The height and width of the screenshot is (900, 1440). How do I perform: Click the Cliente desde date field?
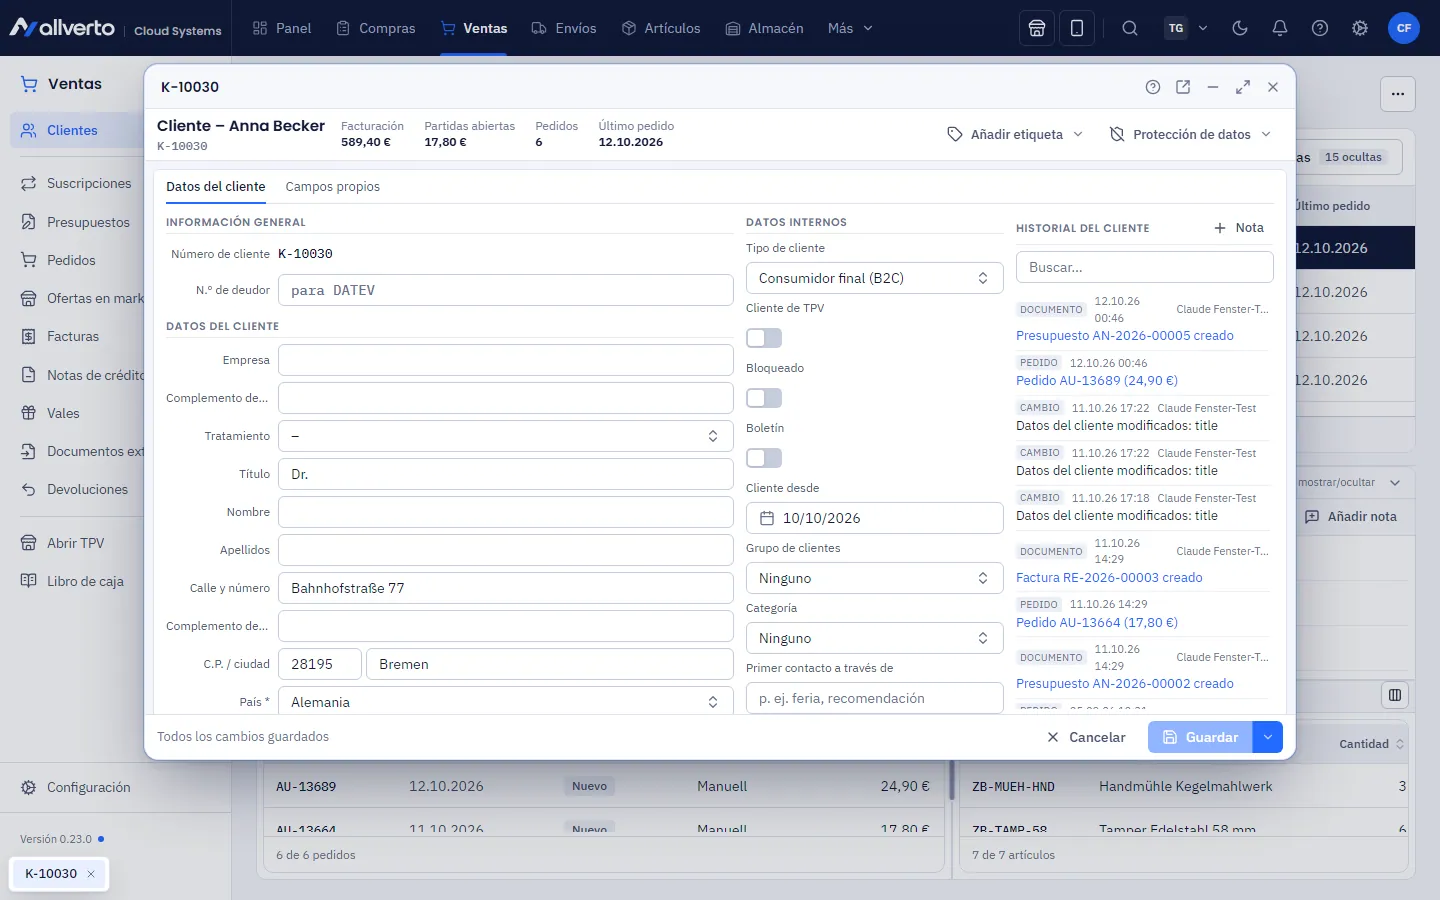[875, 518]
